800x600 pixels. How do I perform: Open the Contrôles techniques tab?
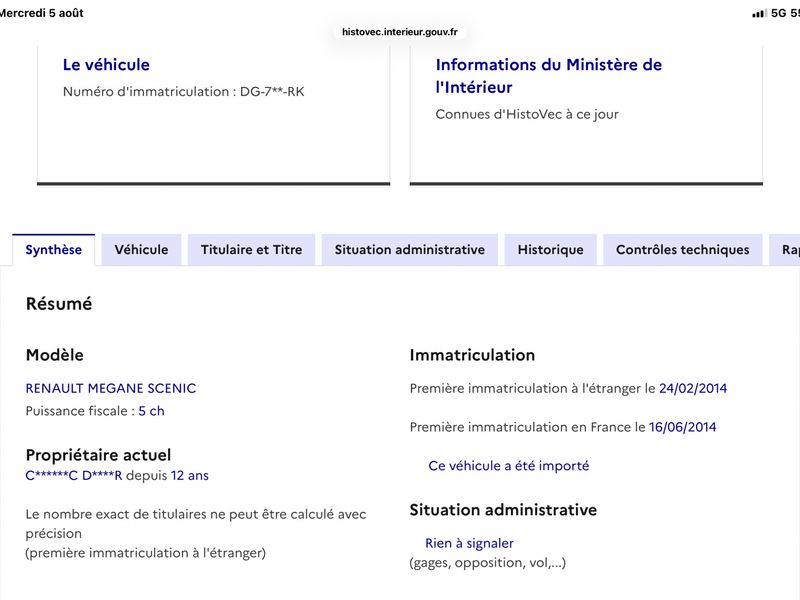[683, 249]
